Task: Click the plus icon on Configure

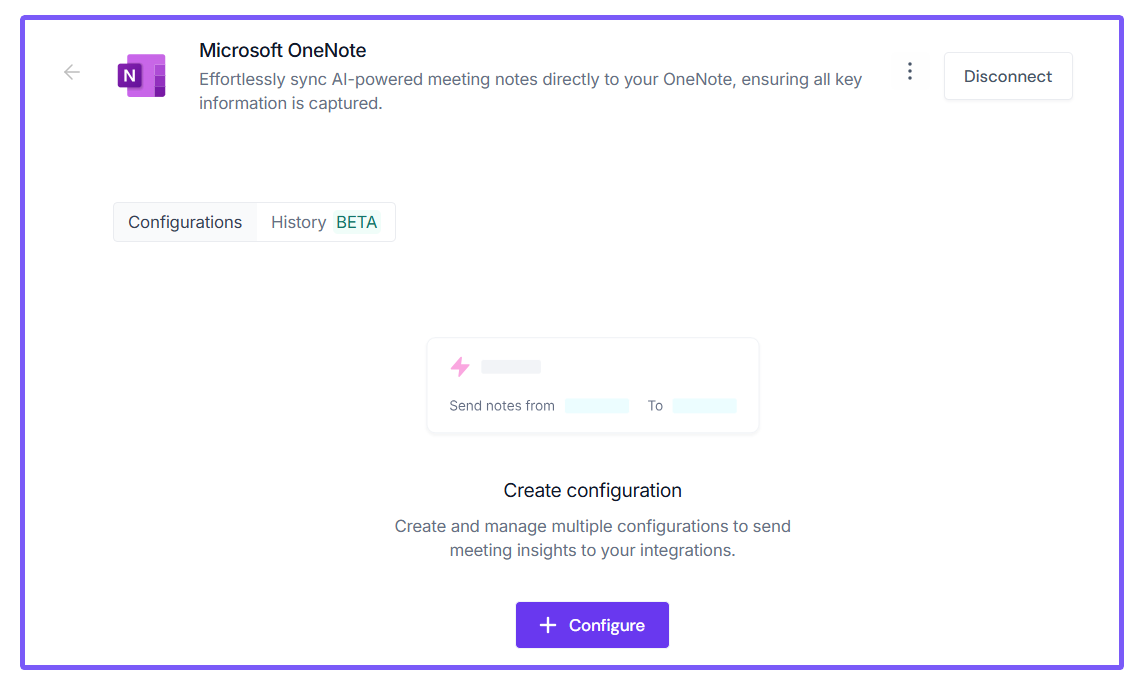Action: [x=547, y=625]
